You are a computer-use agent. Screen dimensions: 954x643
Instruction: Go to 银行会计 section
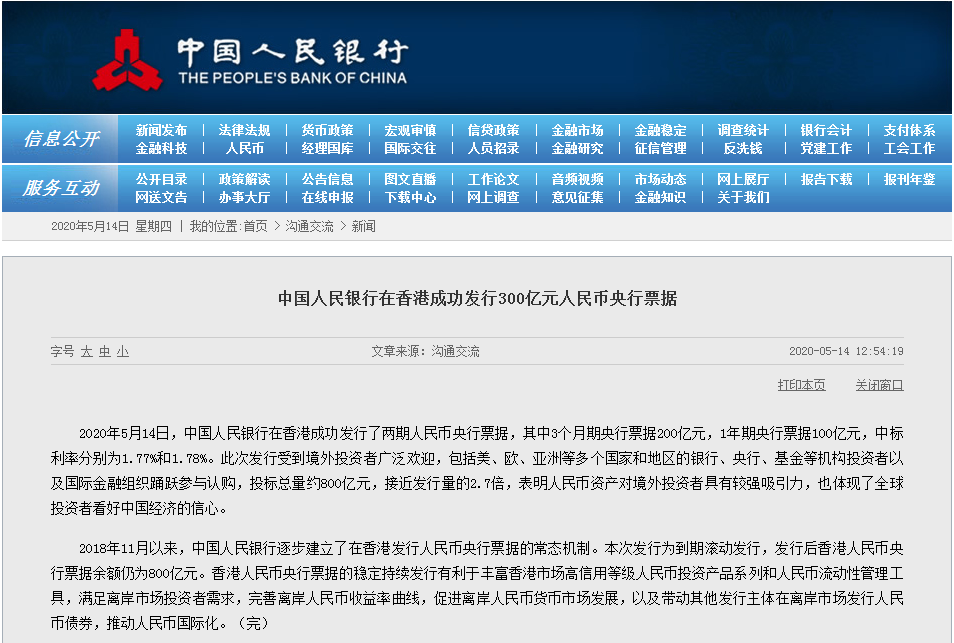coord(826,130)
